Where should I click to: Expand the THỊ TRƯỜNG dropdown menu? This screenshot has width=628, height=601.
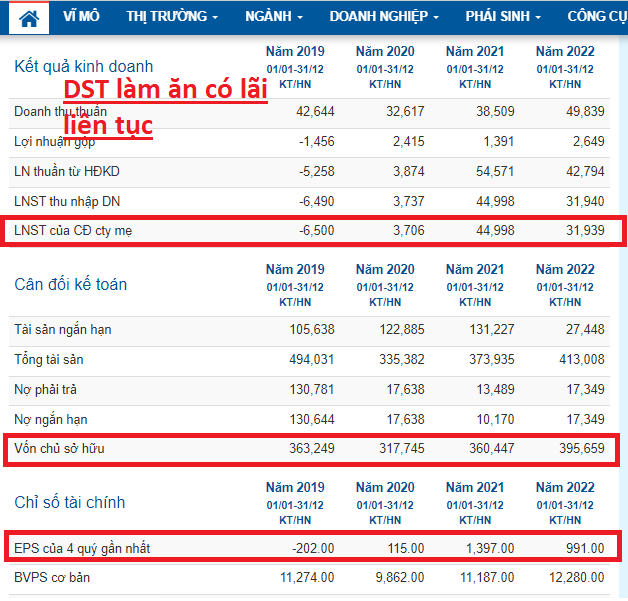(172, 16)
